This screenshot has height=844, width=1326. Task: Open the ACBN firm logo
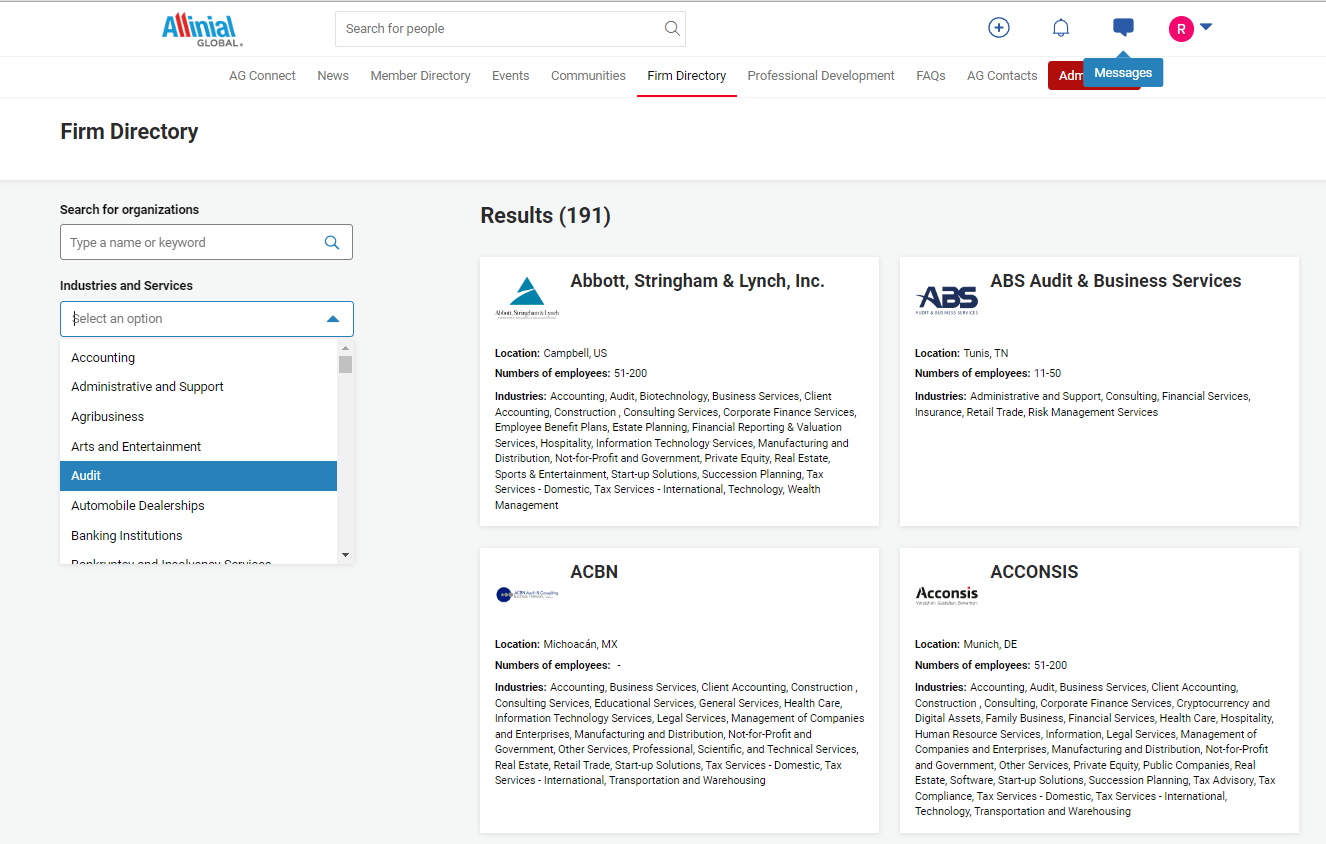pyautogui.click(x=527, y=594)
